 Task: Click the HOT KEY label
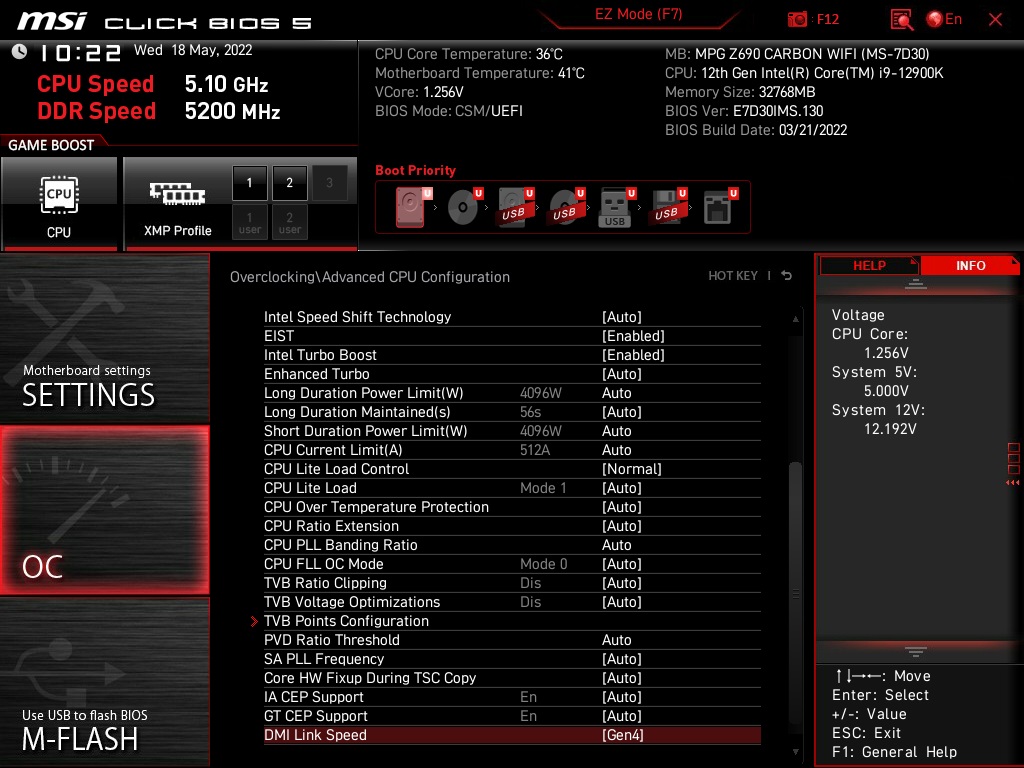click(733, 276)
